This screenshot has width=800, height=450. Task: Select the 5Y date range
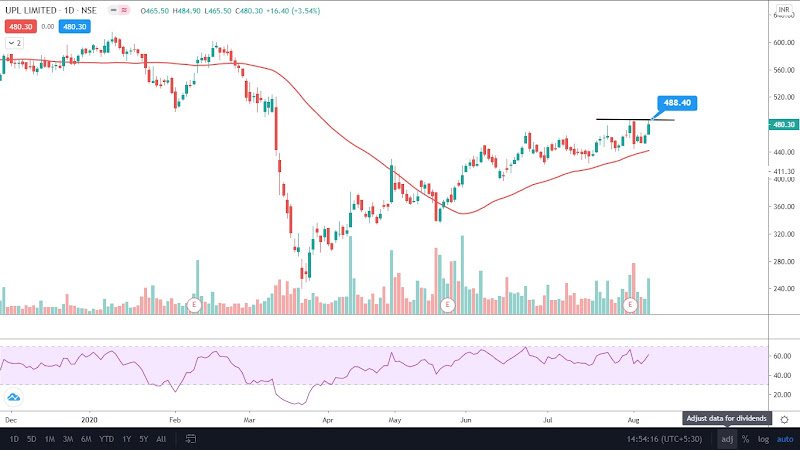[x=144, y=439]
